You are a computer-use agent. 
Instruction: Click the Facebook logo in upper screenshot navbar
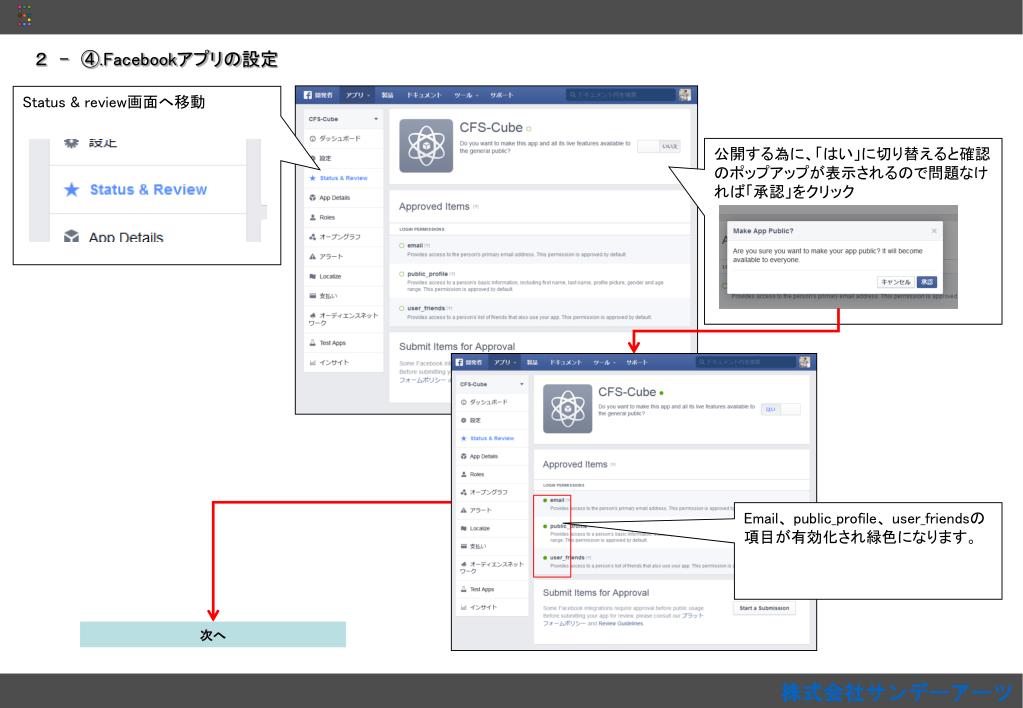point(308,95)
